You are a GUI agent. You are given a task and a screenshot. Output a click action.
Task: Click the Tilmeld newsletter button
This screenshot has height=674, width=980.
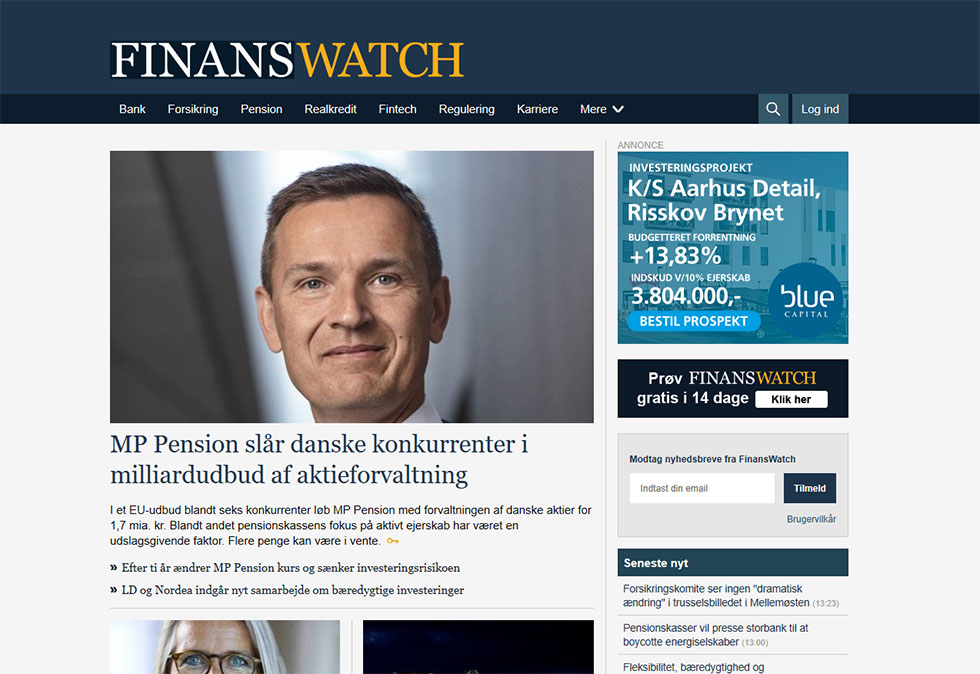(809, 488)
